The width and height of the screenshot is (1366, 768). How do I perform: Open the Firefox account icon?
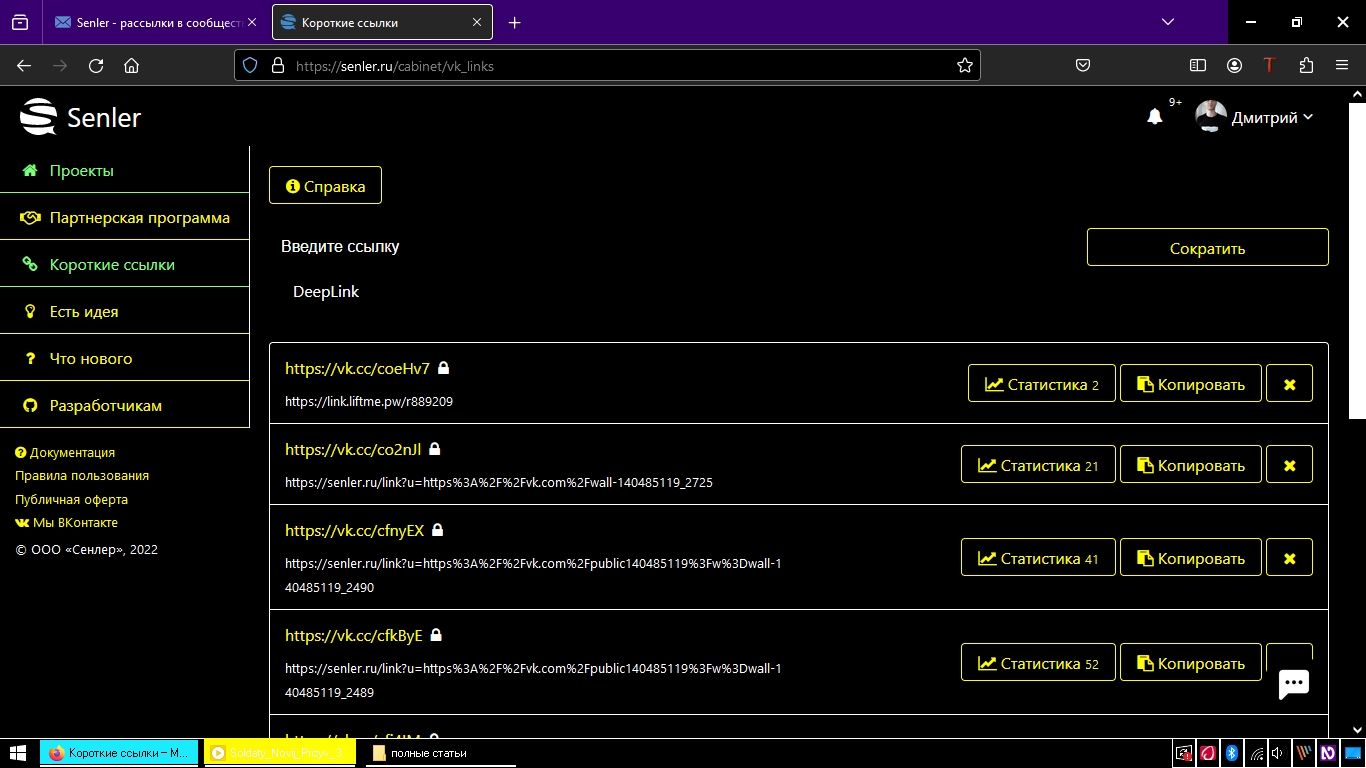(x=1235, y=66)
